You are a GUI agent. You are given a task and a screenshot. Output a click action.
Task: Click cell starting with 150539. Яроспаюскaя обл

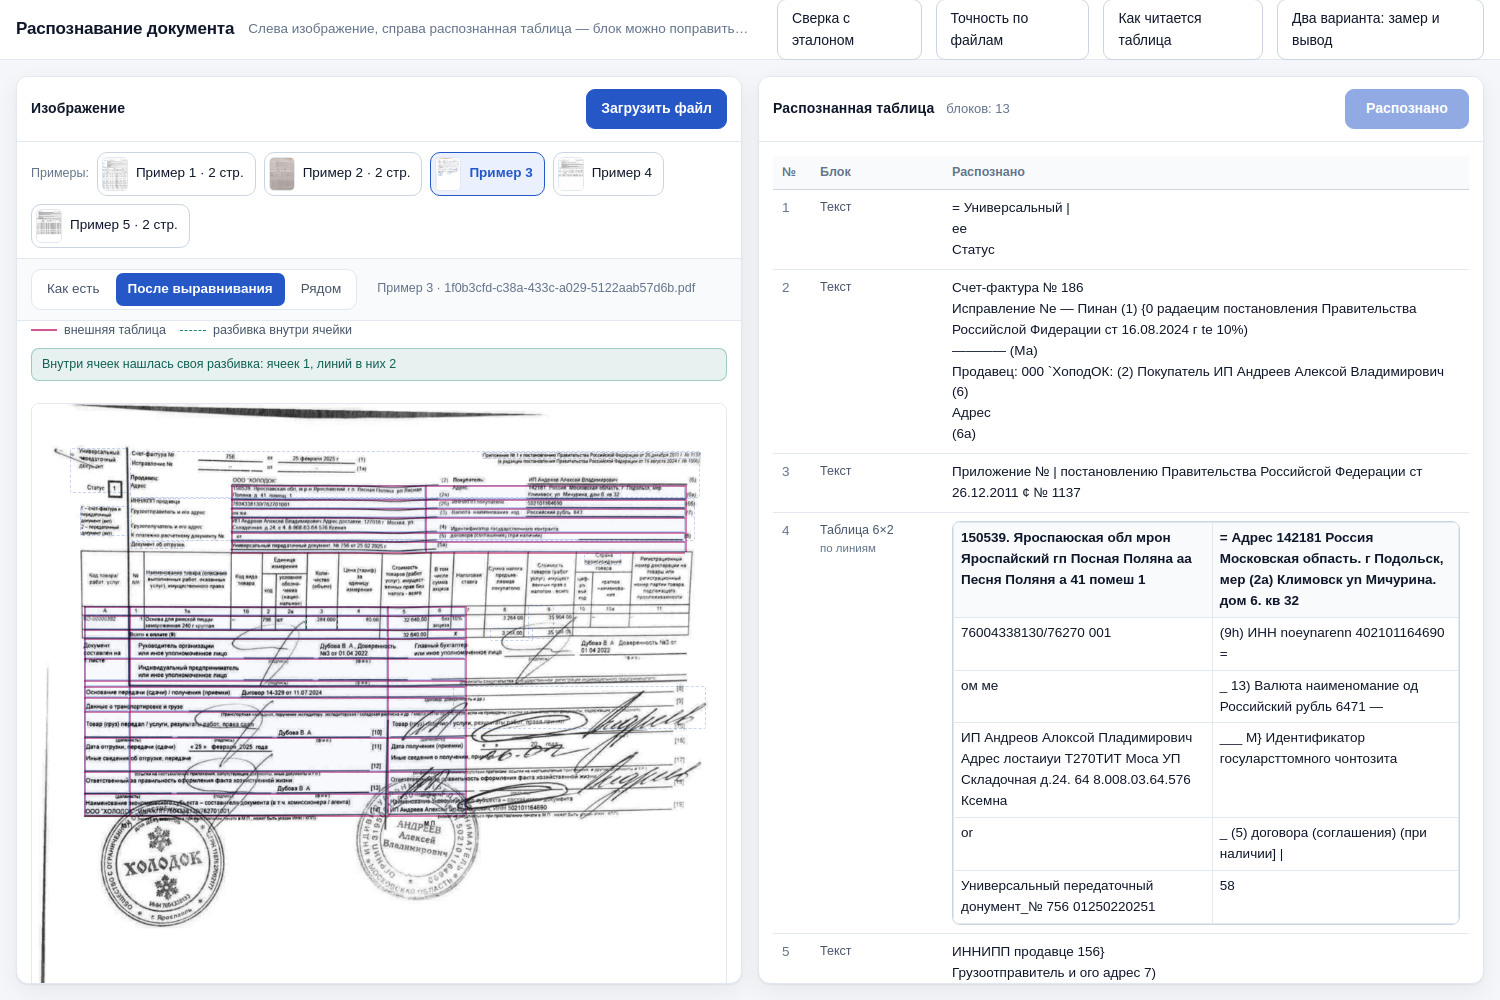(x=1083, y=570)
